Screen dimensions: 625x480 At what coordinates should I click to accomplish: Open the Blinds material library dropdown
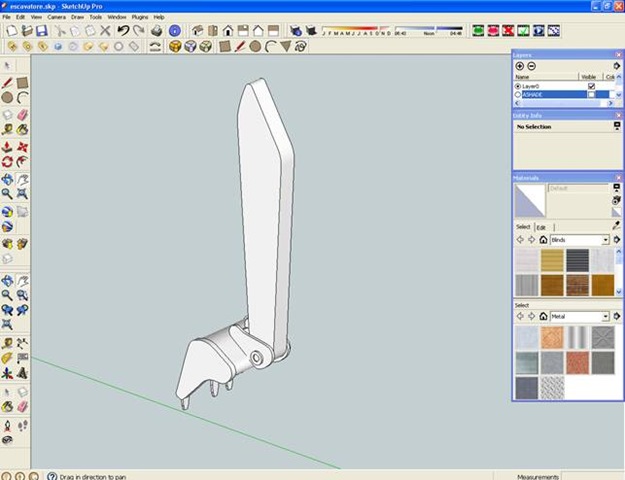(x=606, y=240)
